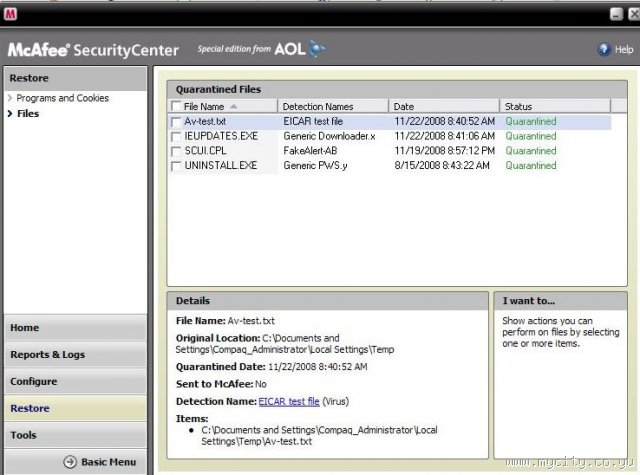Click the AOL logo icon
Screen dimensions: 640x475
[316, 49]
